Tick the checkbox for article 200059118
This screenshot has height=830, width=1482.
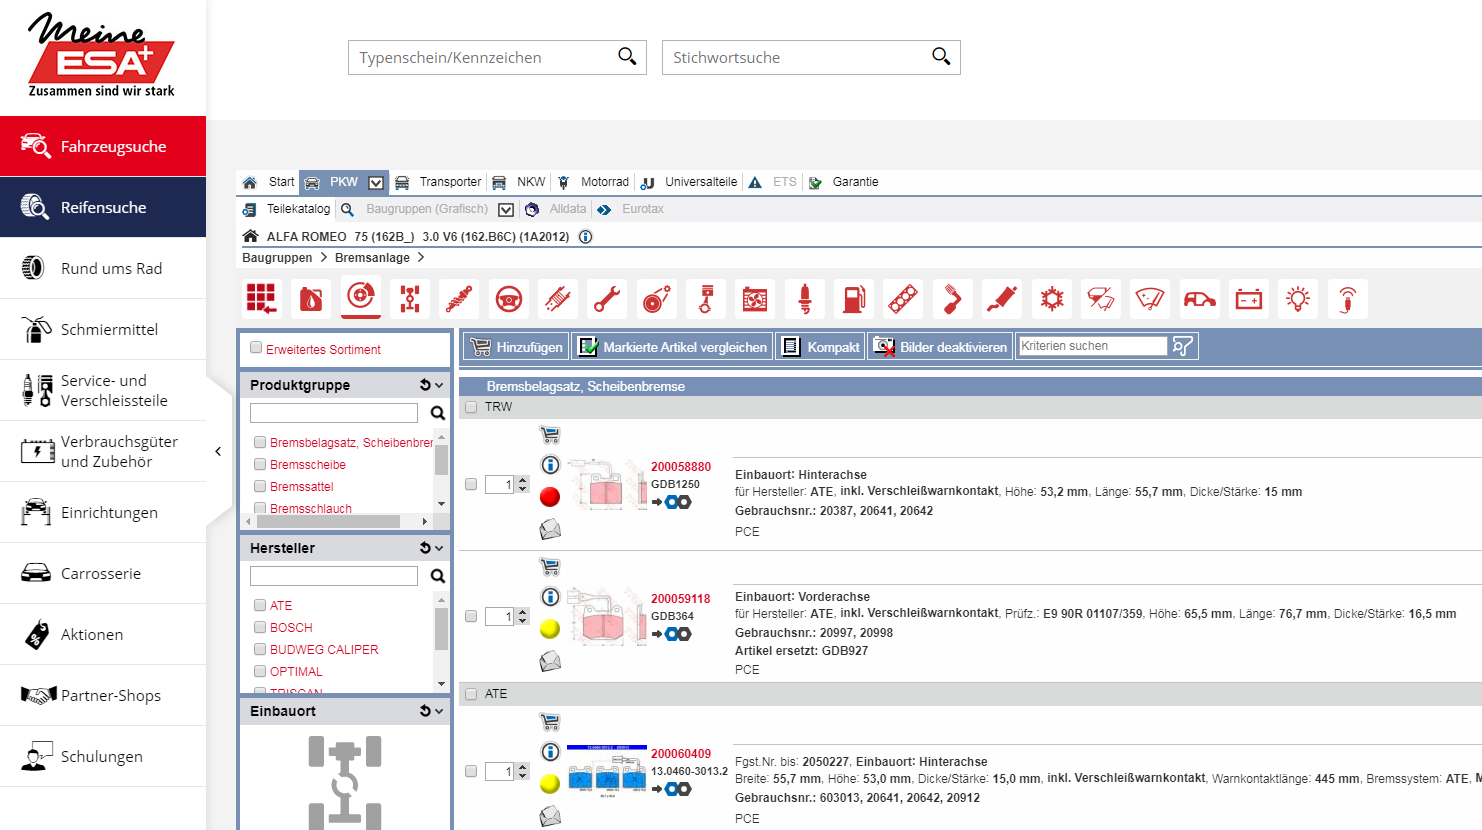point(471,616)
